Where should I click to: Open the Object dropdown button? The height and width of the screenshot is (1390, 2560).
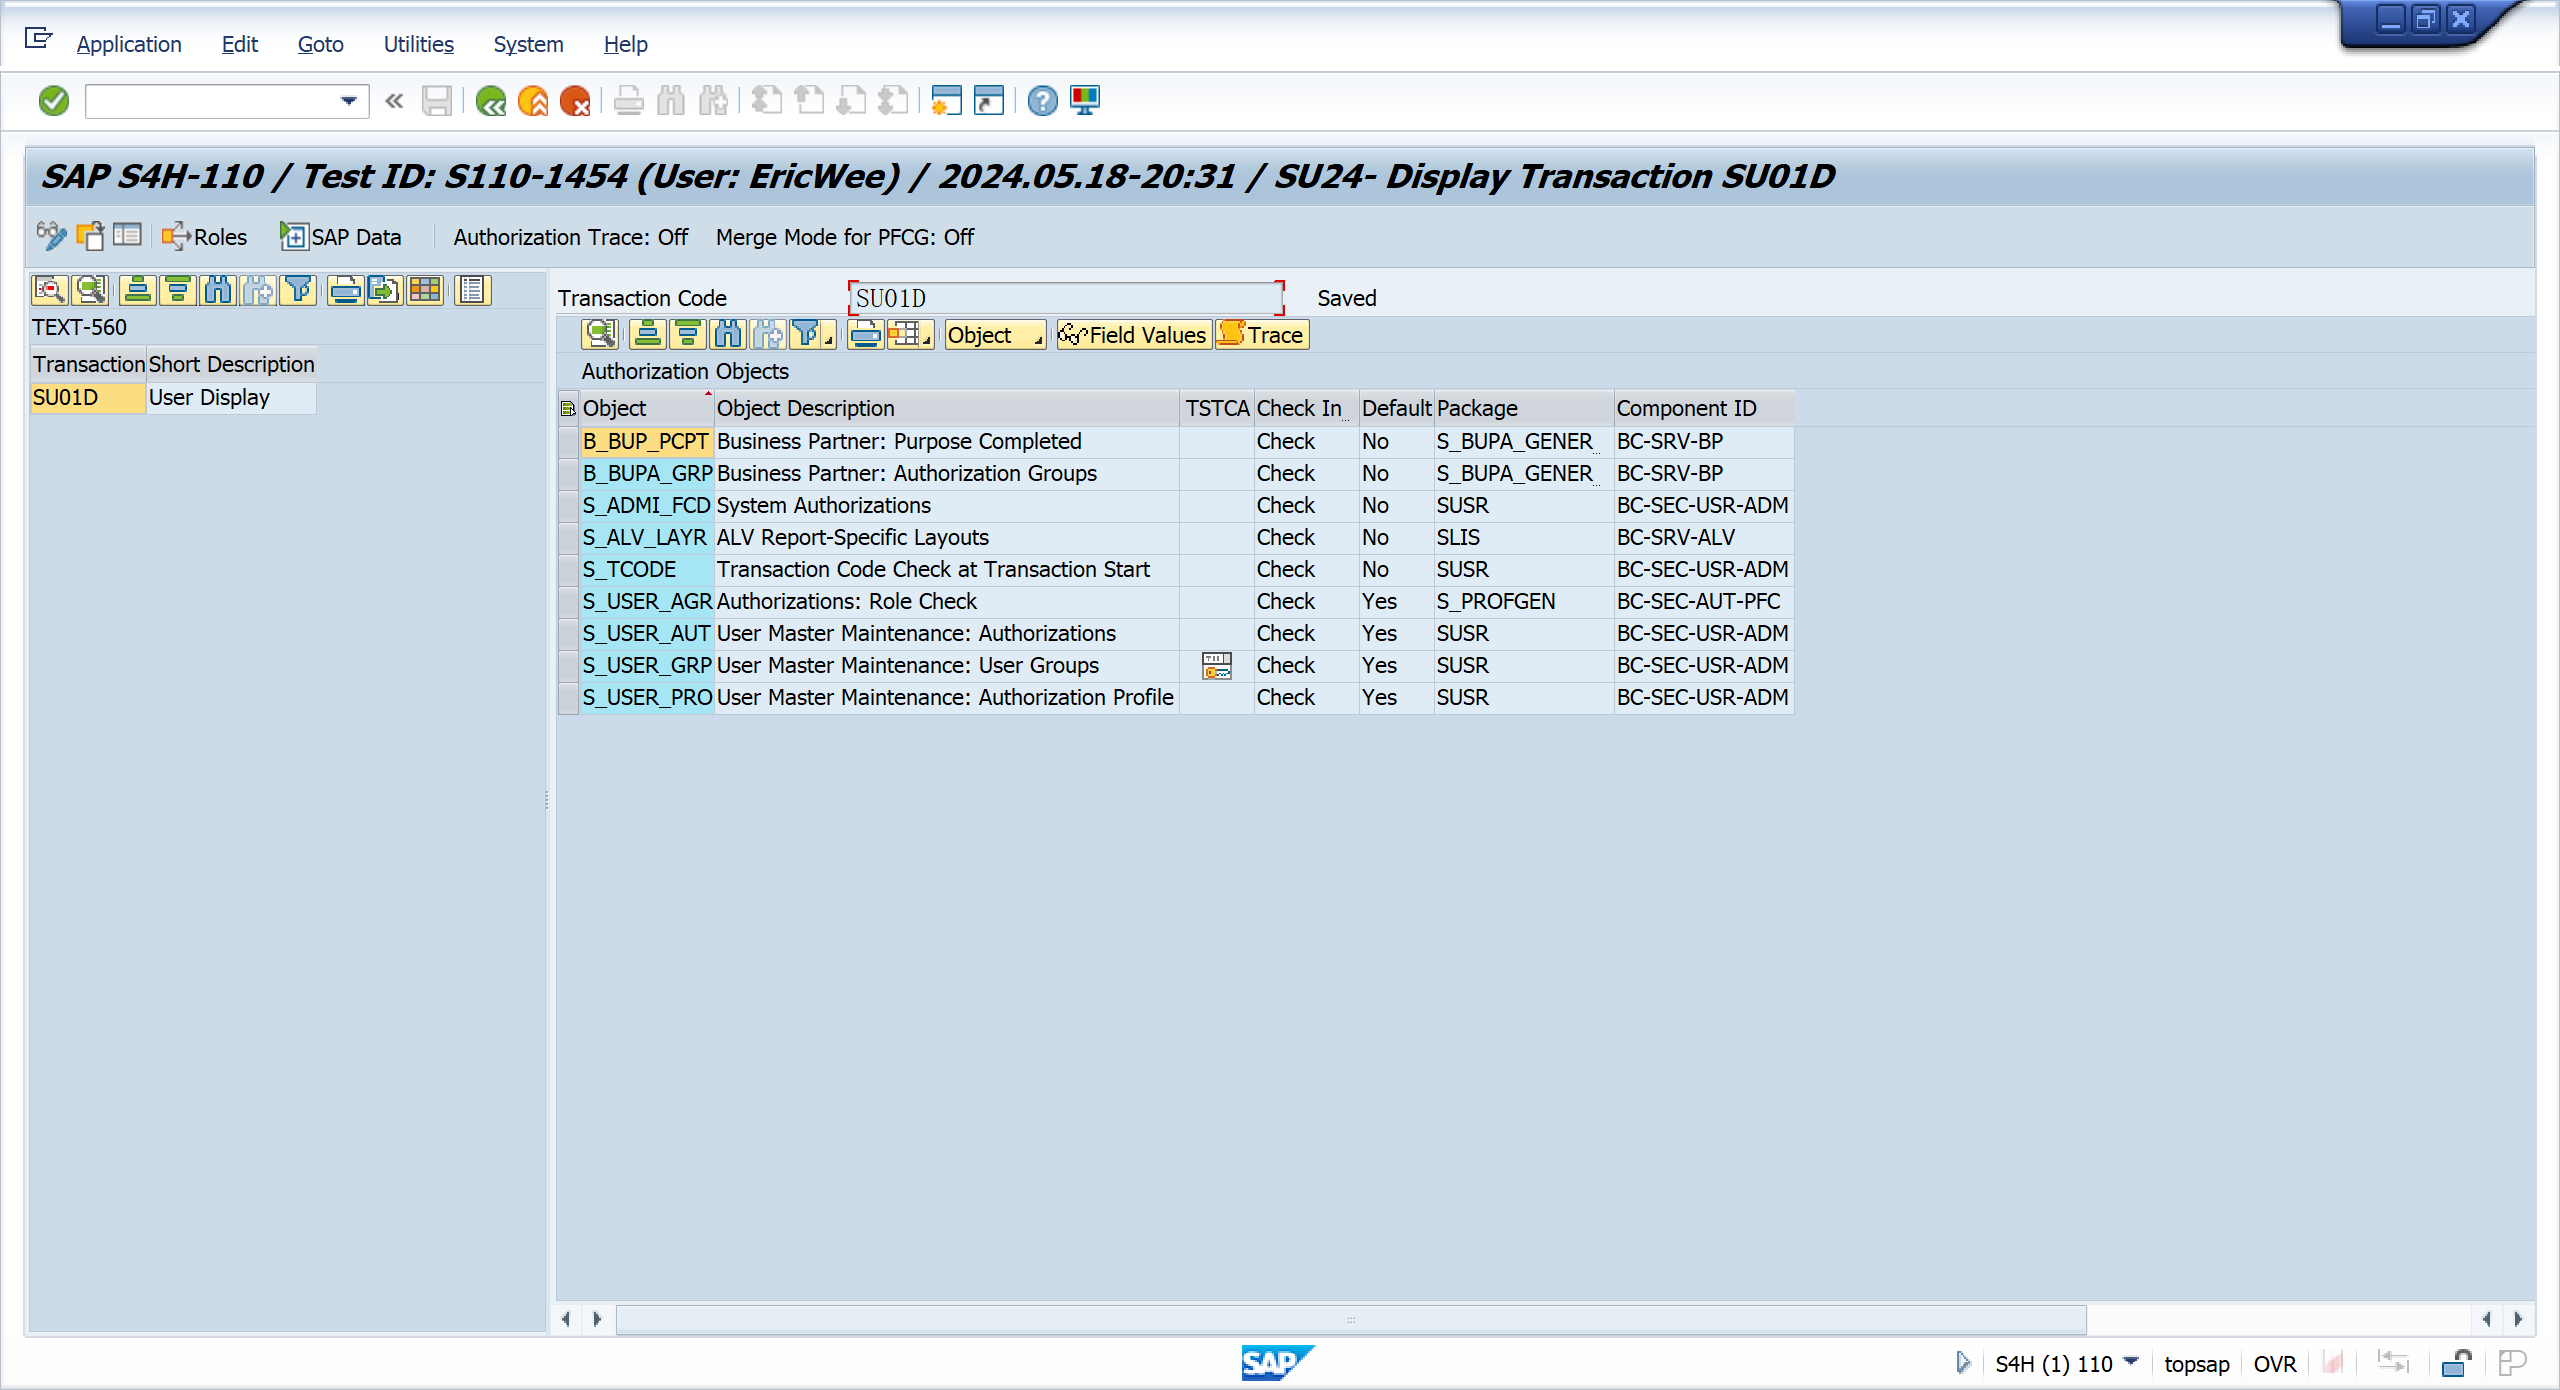994,335
